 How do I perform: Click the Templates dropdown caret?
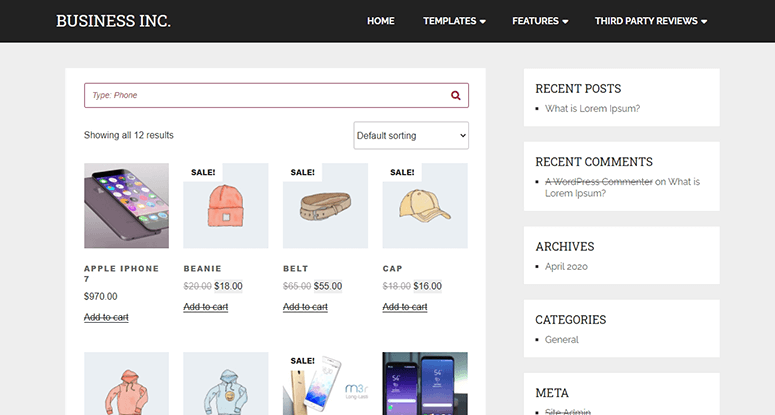click(483, 21)
